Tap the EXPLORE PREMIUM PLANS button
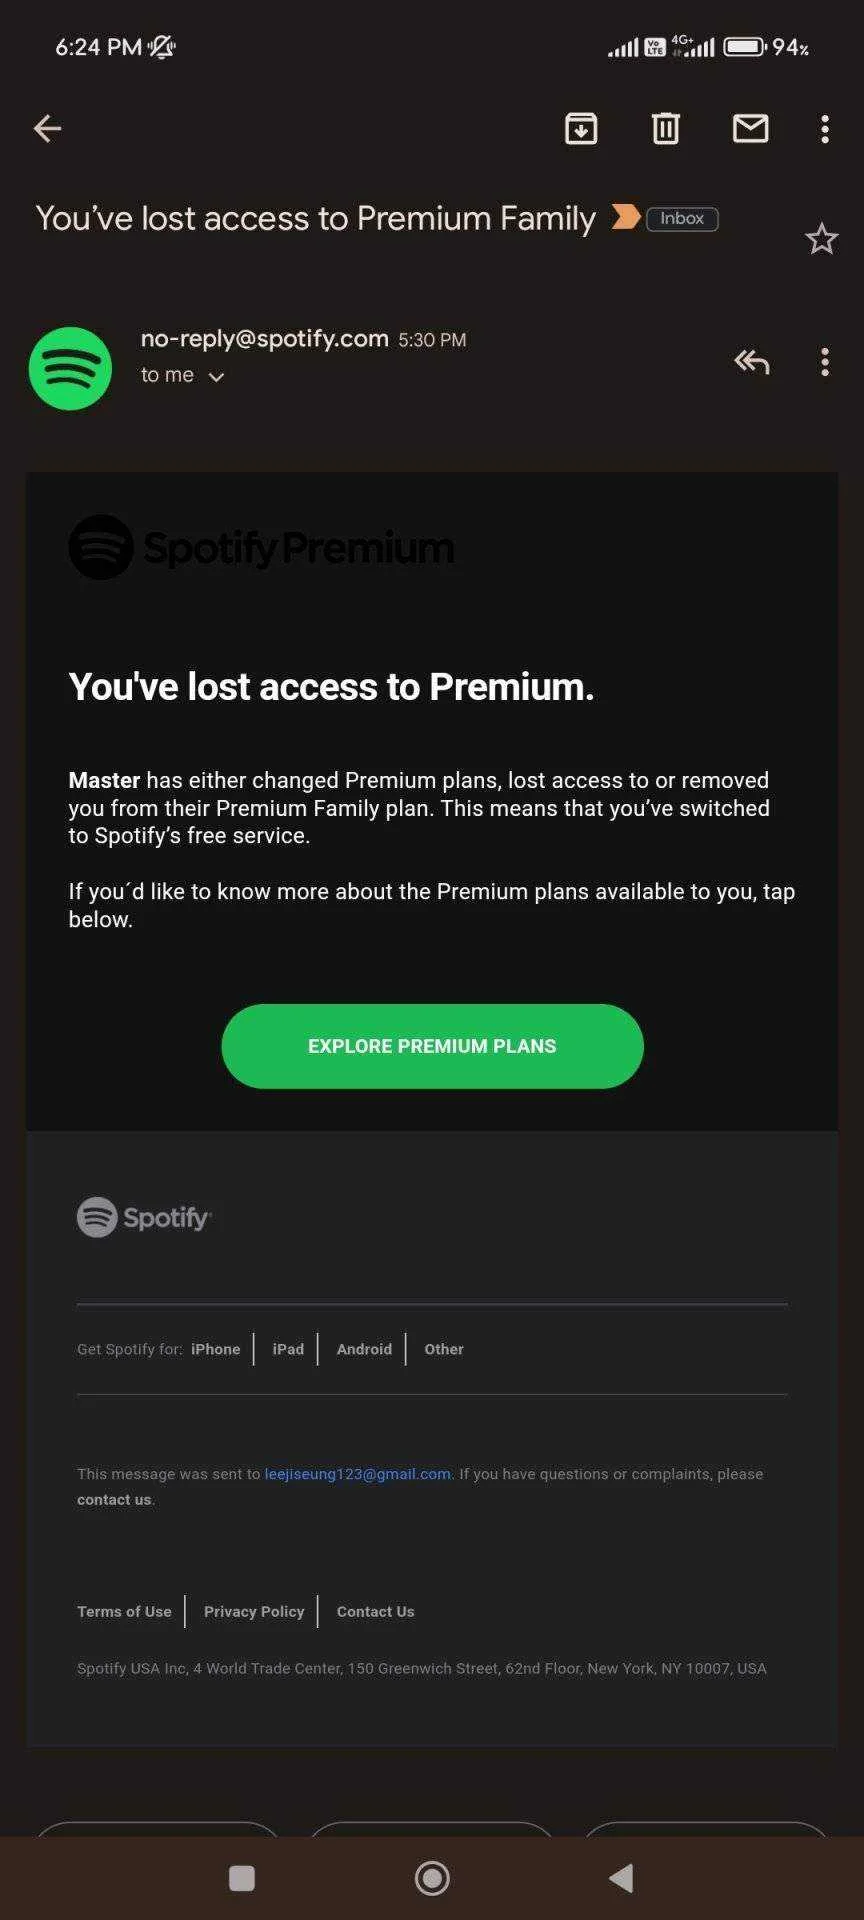Viewport: 864px width, 1920px height. pos(432,1046)
